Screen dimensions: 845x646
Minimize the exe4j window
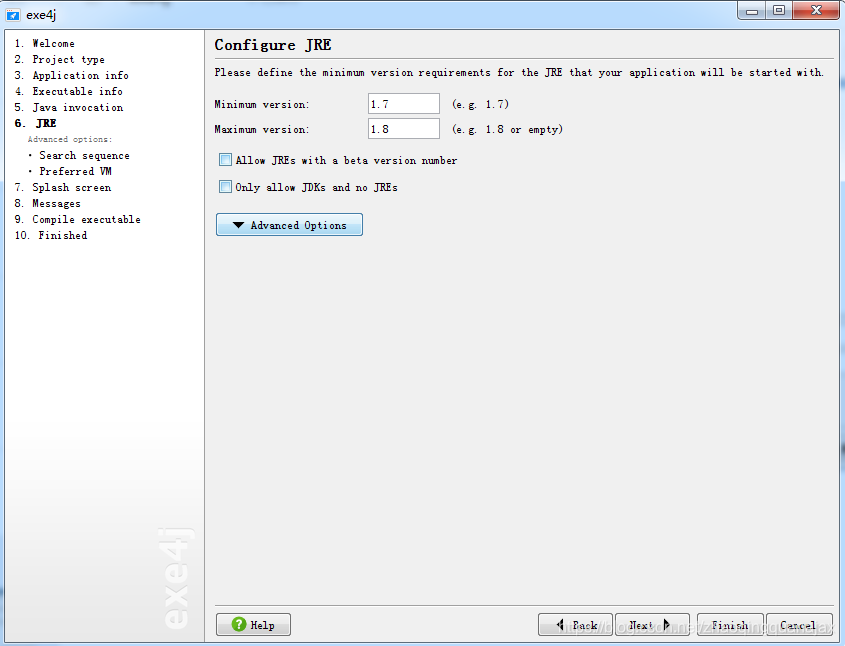click(x=752, y=11)
